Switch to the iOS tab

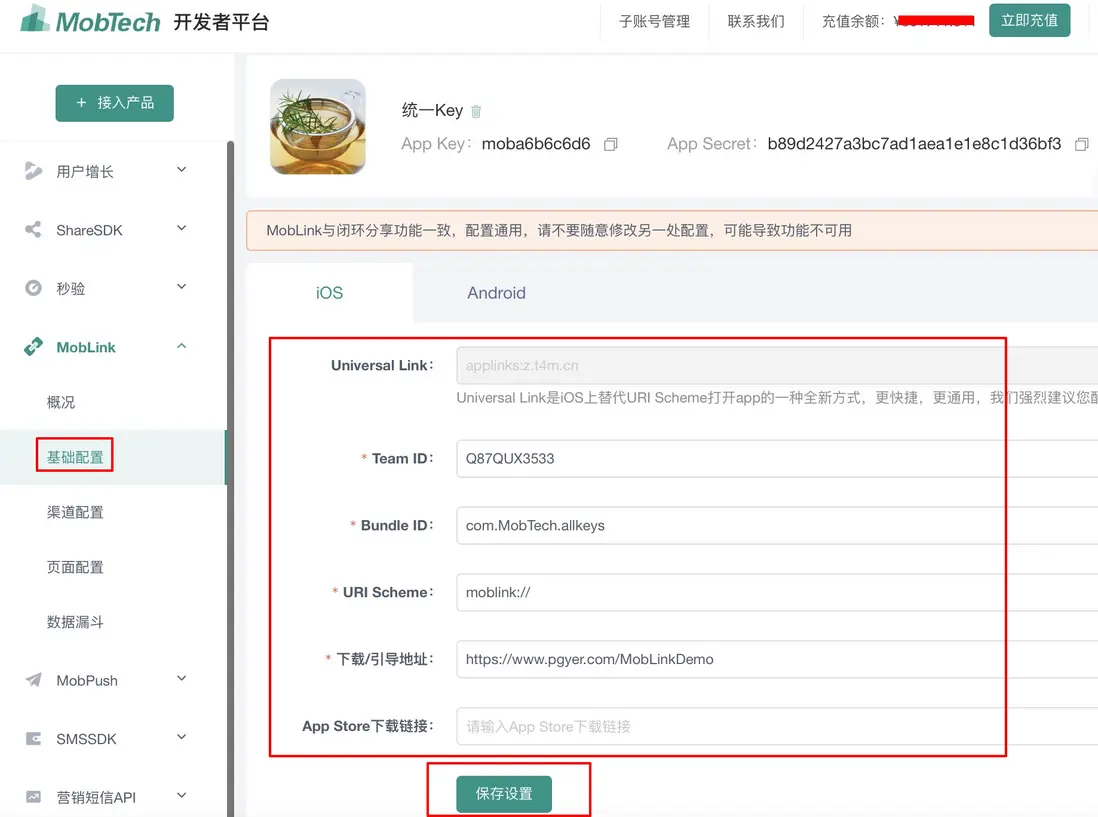(329, 293)
